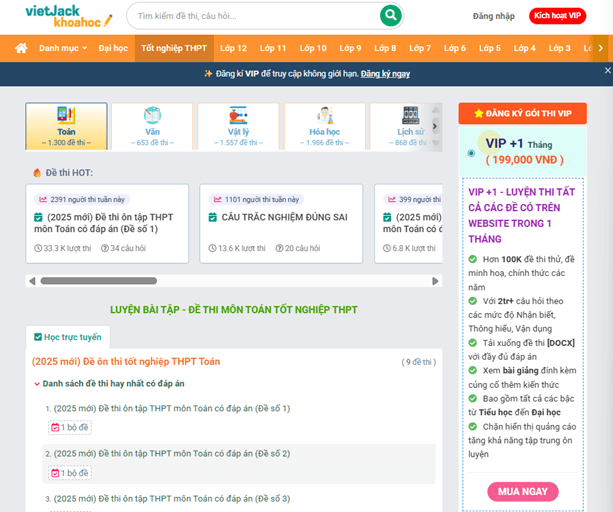
Task: Choose the Vật lý subject icon
Action: (x=238, y=116)
